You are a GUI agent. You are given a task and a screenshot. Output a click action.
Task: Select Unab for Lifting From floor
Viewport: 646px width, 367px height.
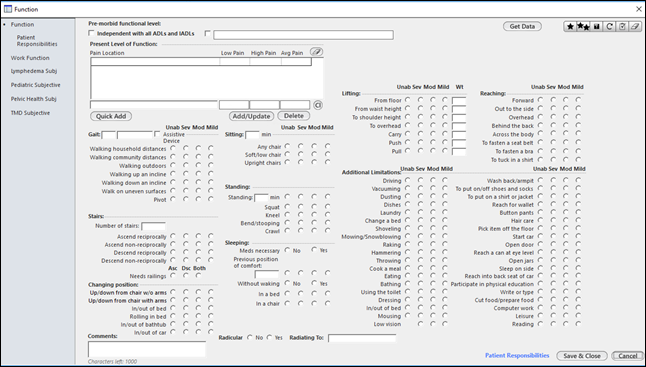tap(407, 100)
